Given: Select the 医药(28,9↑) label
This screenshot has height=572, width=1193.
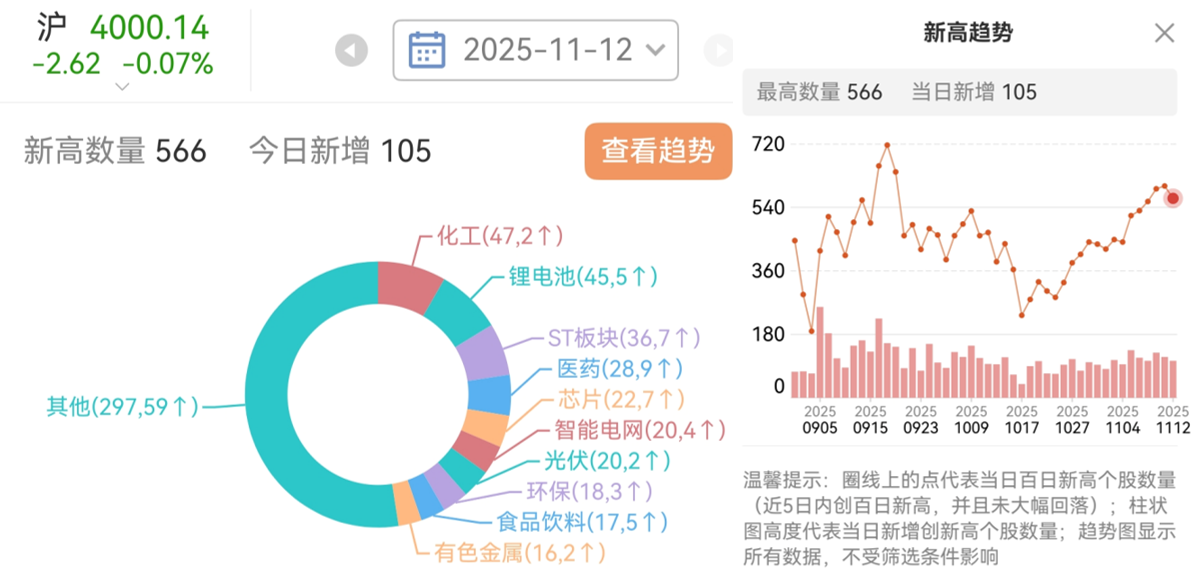Looking at the screenshot, I should pos(619,369).
